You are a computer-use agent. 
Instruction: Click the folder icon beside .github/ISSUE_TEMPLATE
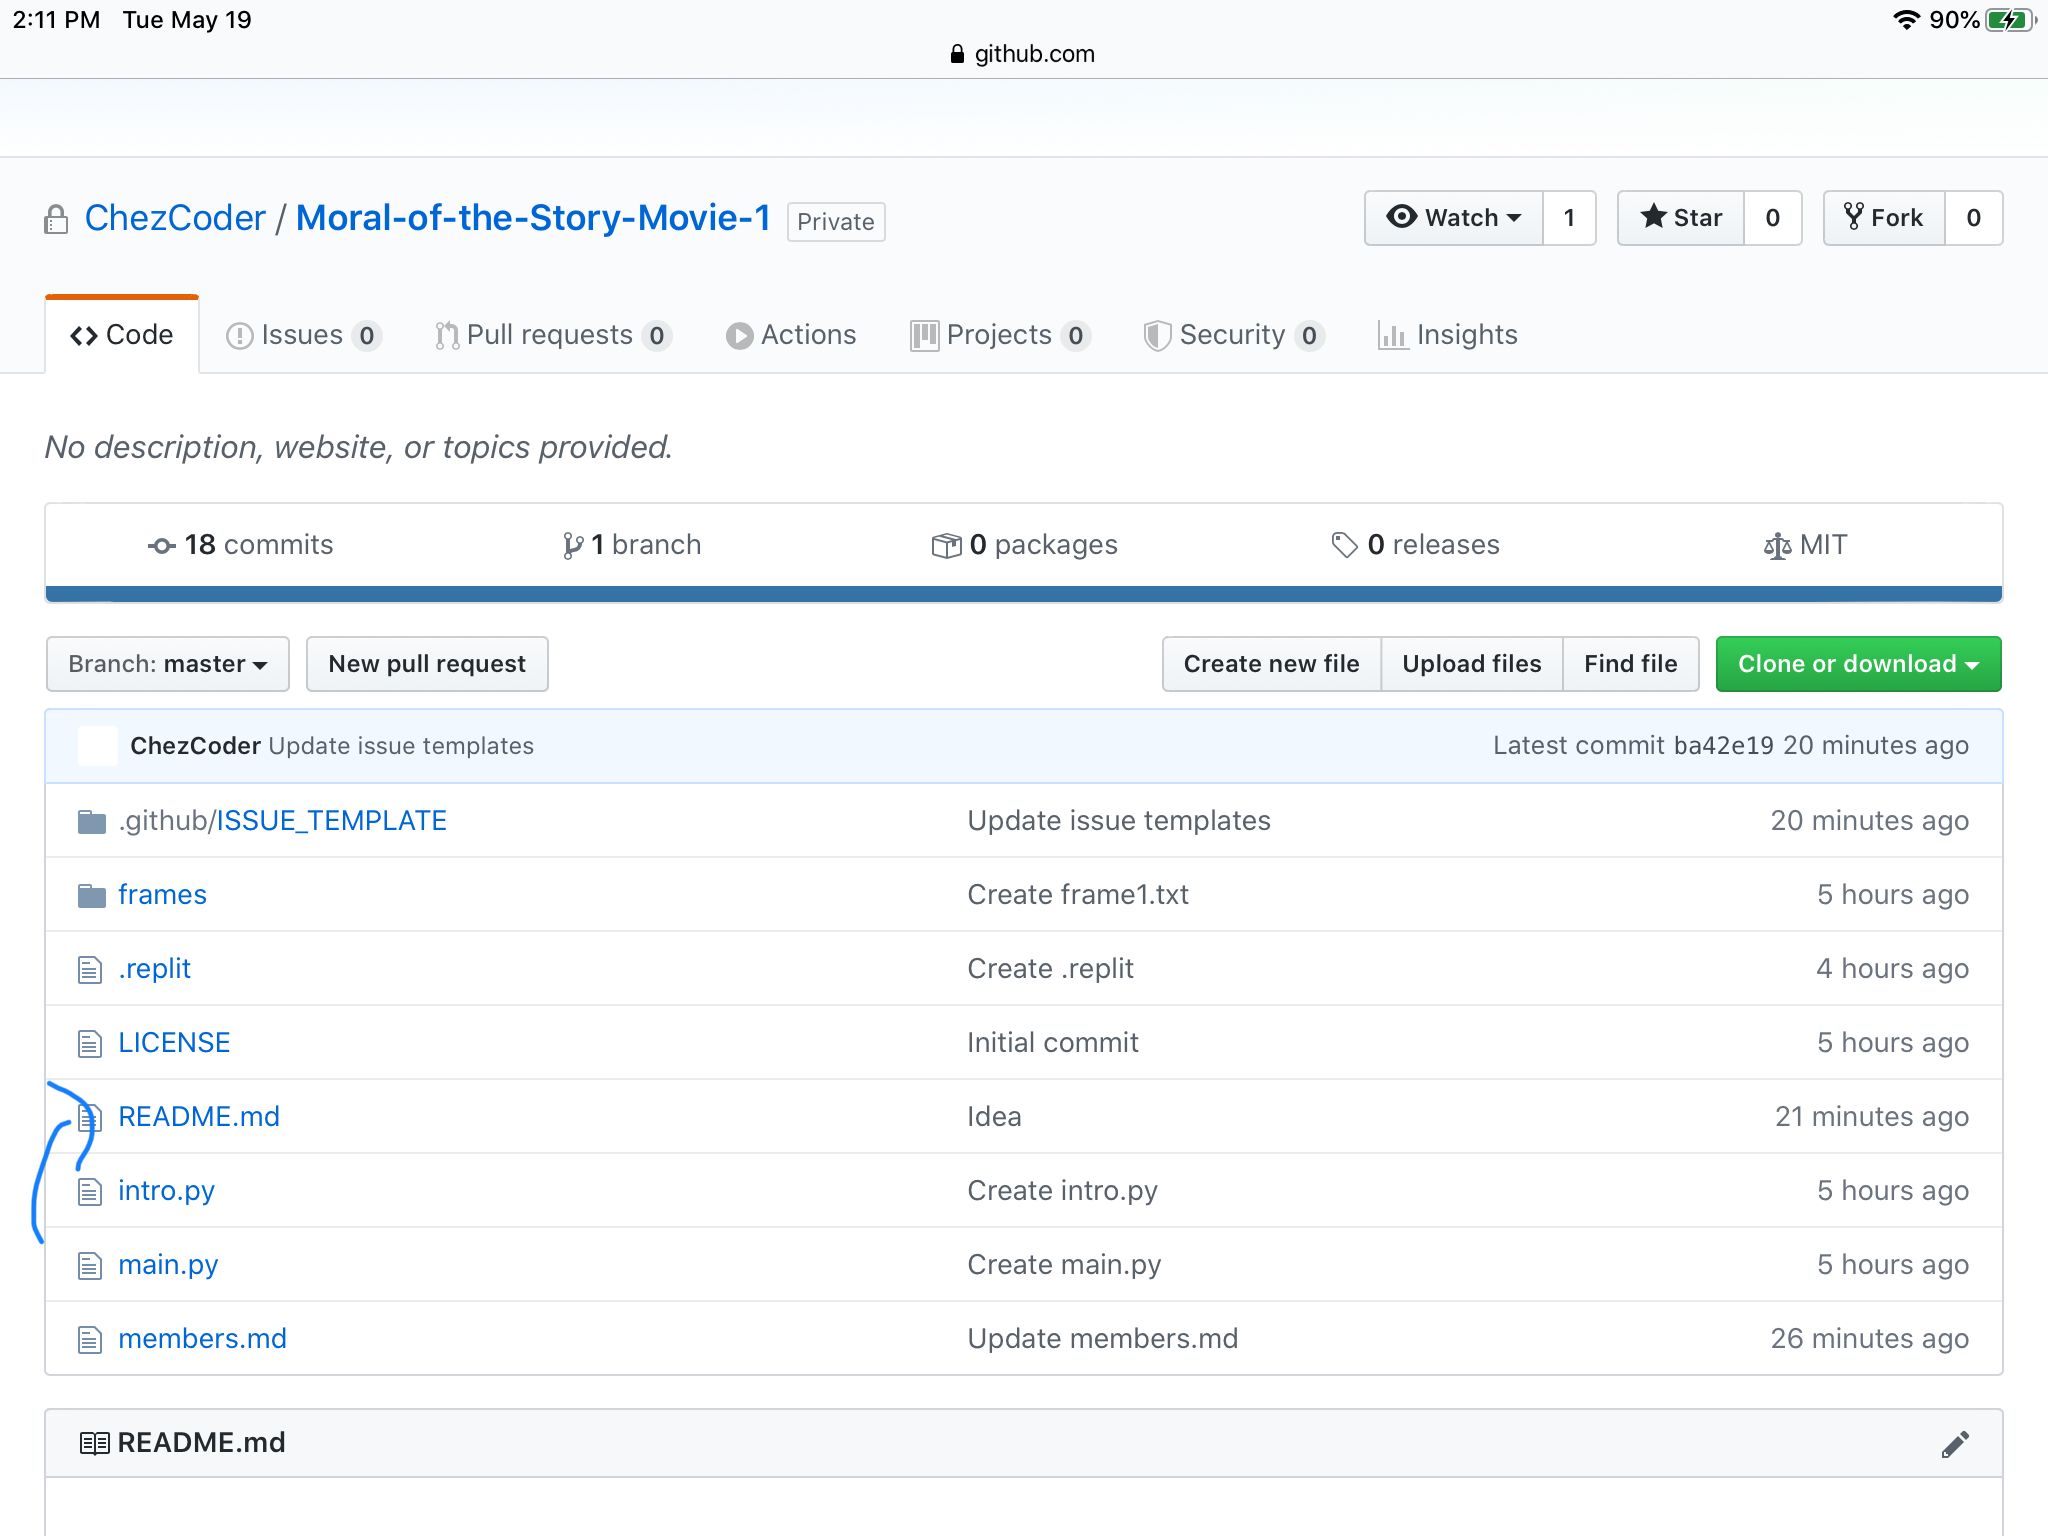(92, 822)
